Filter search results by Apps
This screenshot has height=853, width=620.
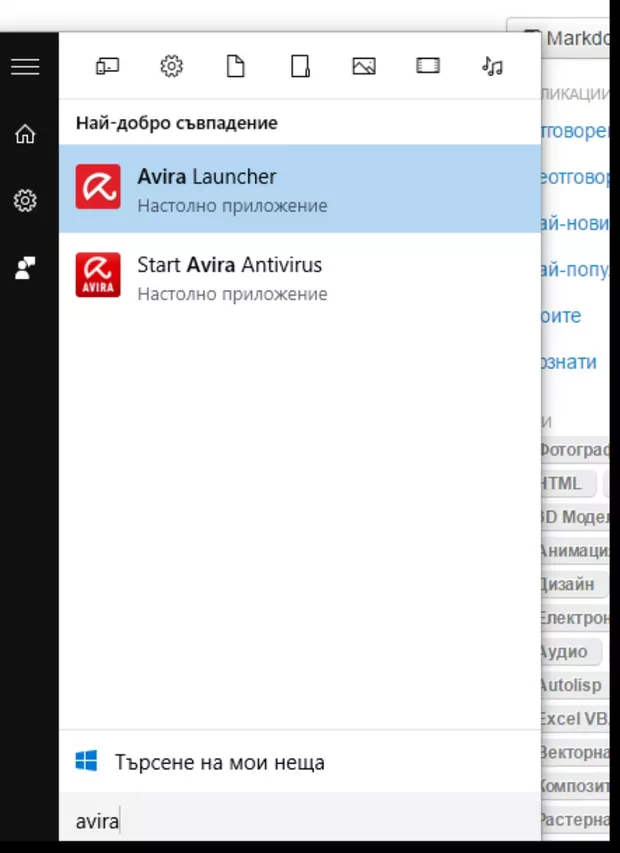pos(108,67)
